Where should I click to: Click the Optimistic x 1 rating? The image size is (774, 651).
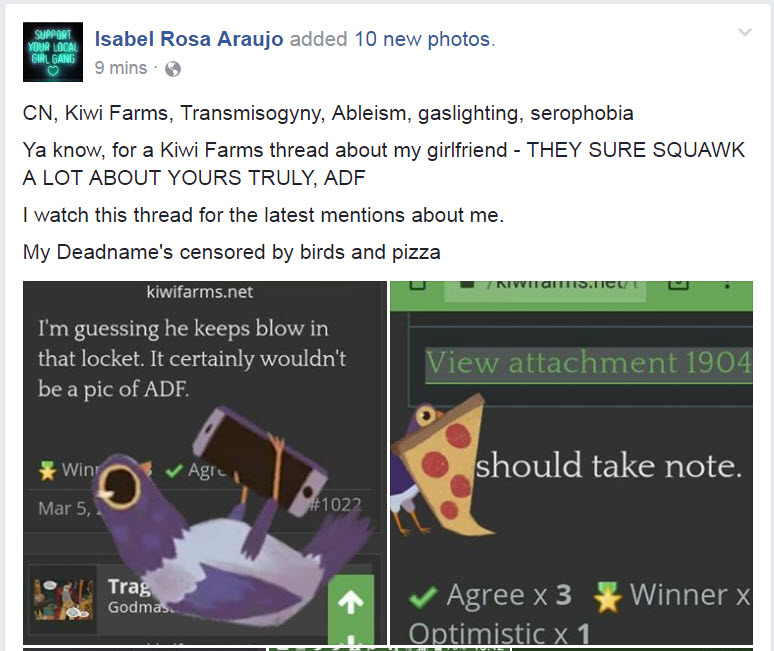pos(499,633)
